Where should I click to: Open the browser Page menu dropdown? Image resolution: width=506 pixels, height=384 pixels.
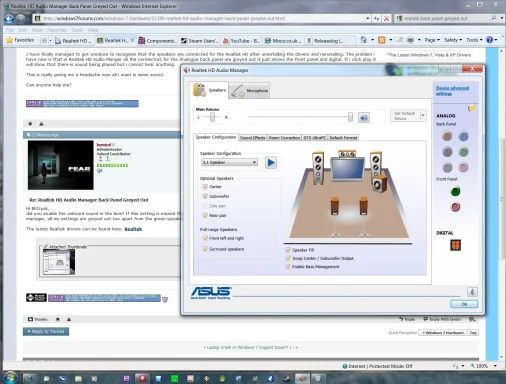pyautogui.click(x=432, y=40)
